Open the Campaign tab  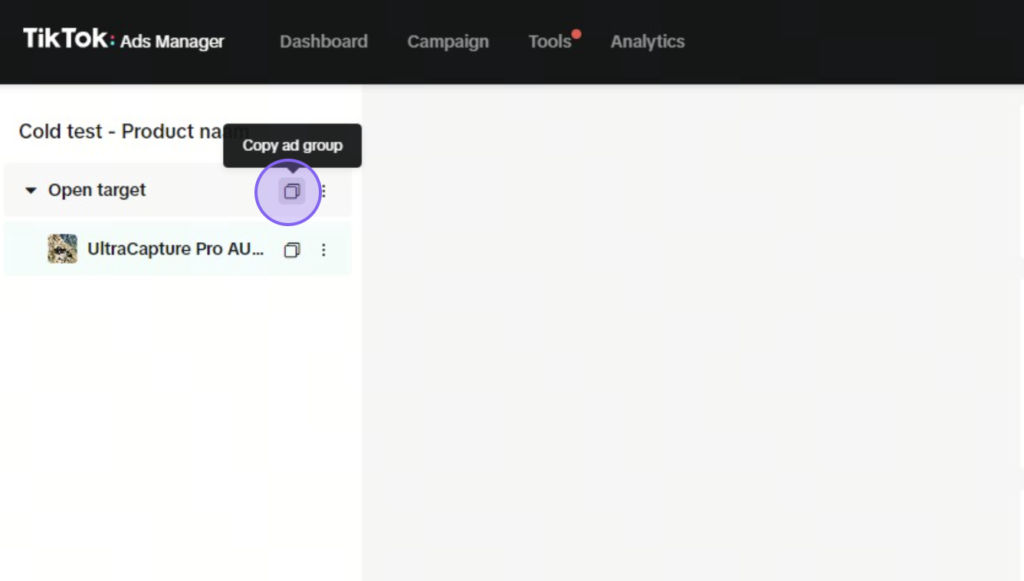pyautogui.click(x=448, y=42)
